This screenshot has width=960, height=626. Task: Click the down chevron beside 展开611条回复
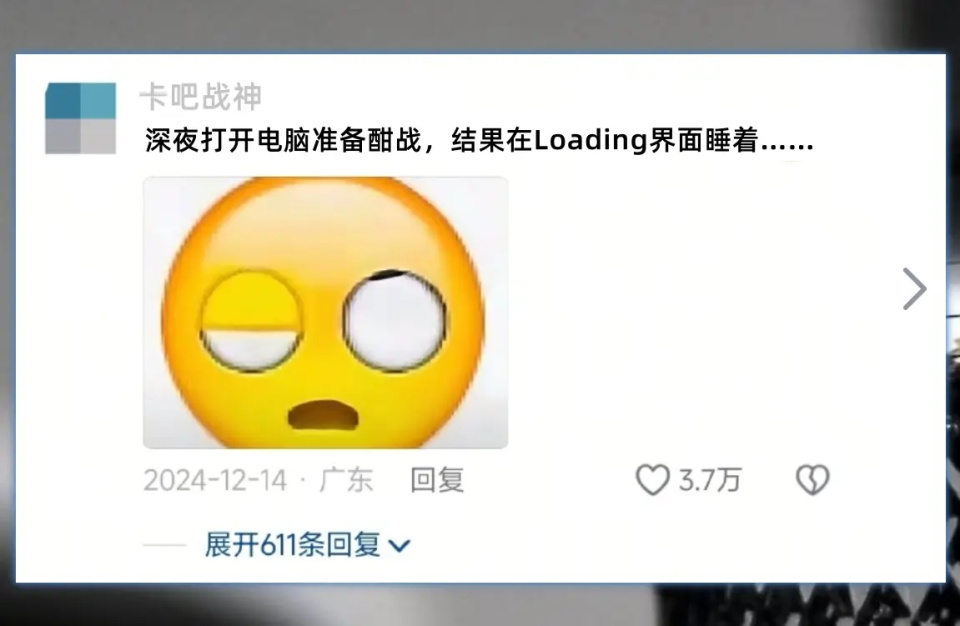click(x=399, y=545)
